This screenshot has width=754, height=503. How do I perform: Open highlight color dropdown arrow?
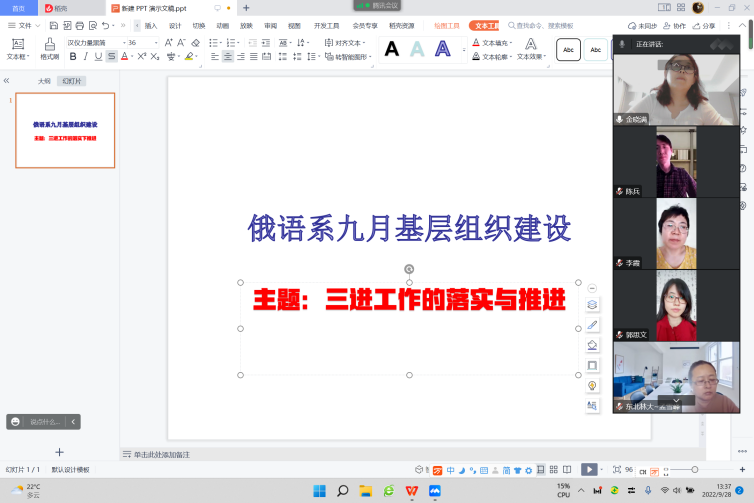(x=197, y=57)
